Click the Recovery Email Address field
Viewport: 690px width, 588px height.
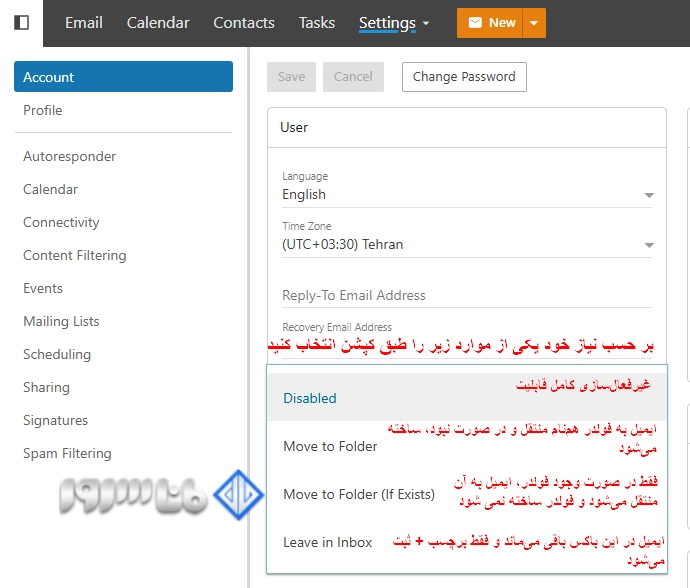pyautogui.click(x=467, y=341)
